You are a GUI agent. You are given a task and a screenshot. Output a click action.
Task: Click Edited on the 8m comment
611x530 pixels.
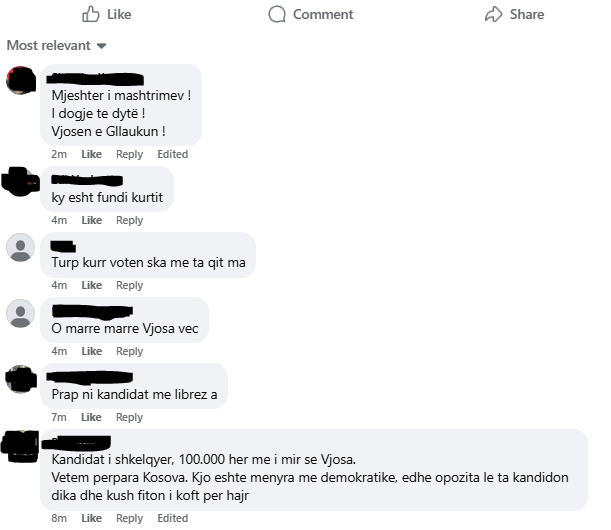(173, 518)
